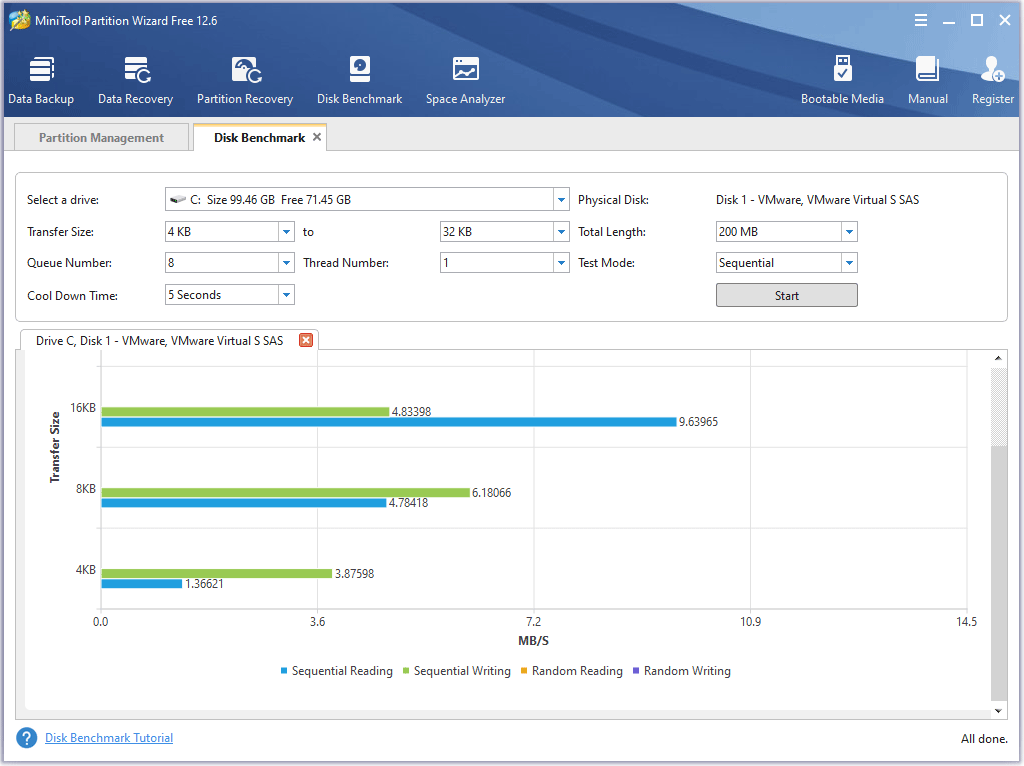The height and width of the screenshot is (766, 1024).
Task: Open the Space Analyzer tool
Action: click(466, 80)
